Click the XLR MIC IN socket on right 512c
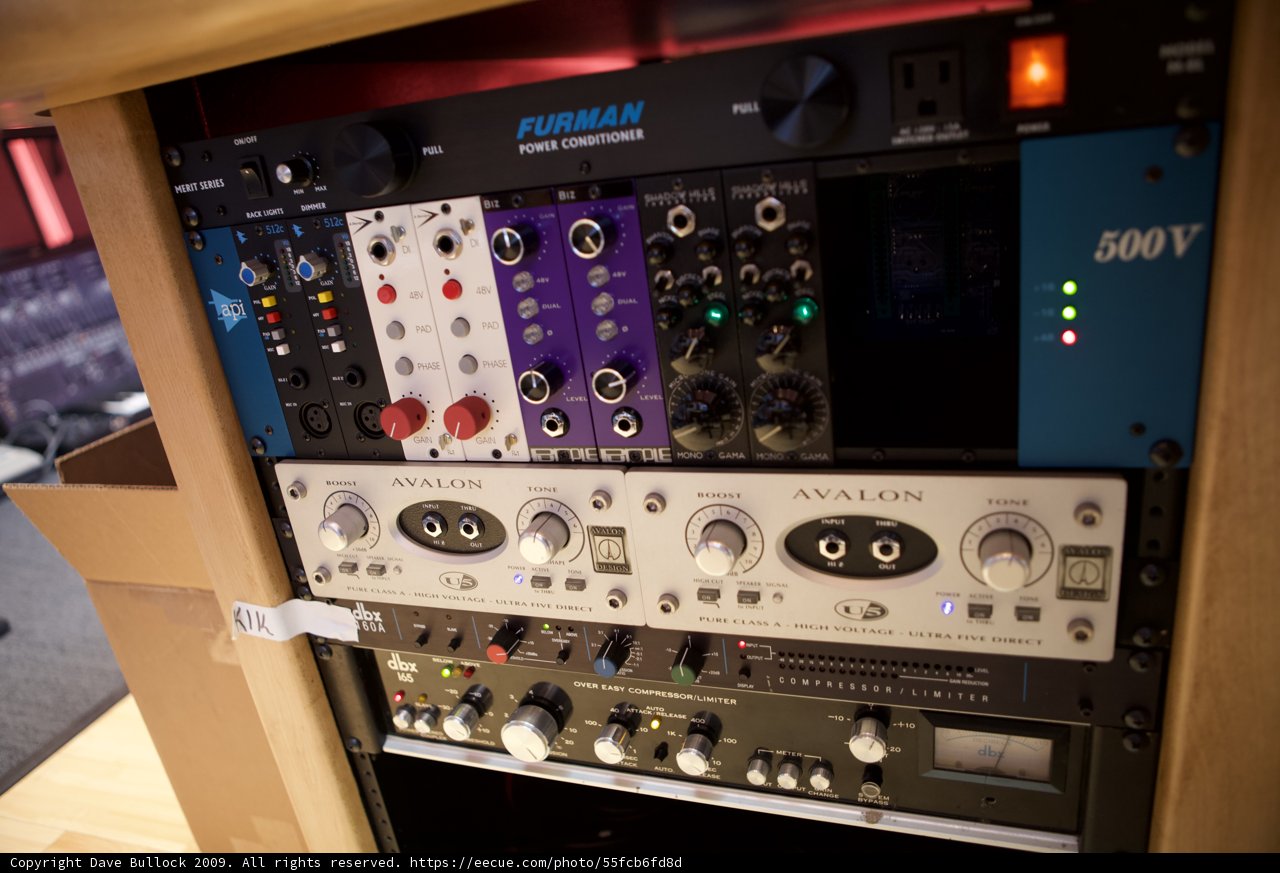 tap(370, 418)
